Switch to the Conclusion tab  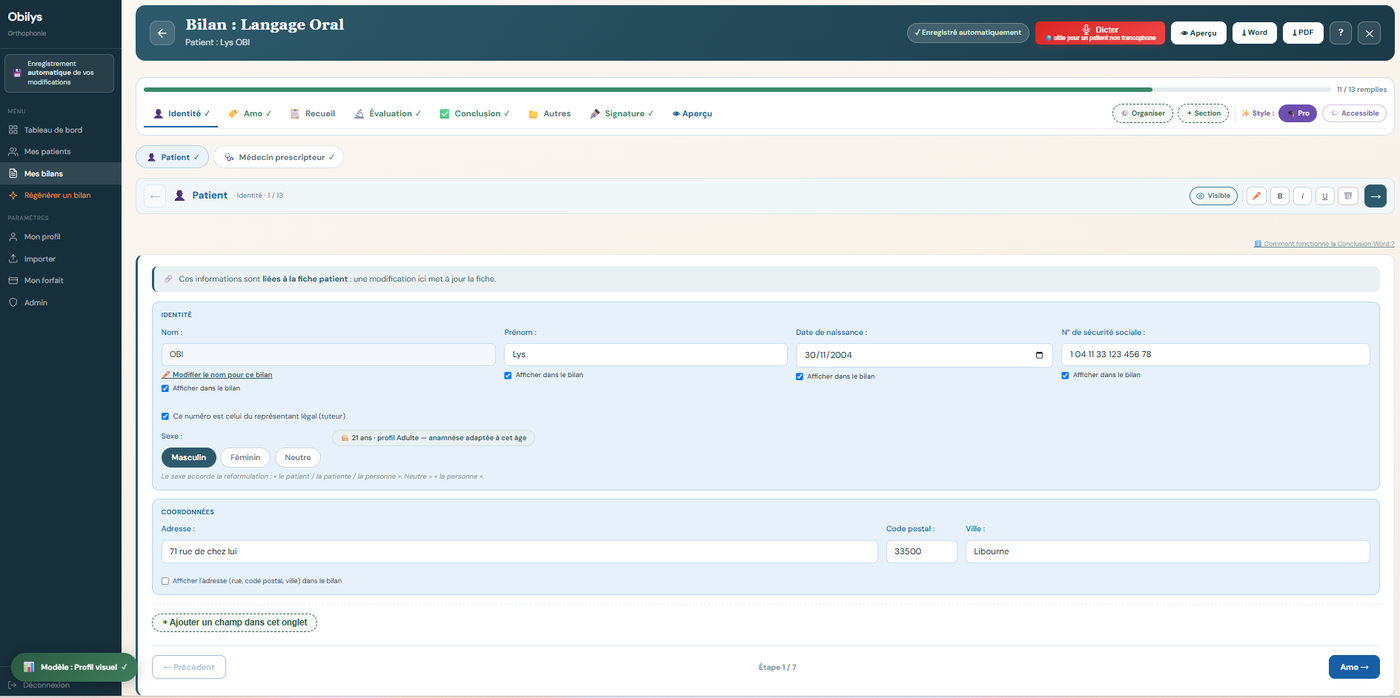tap(475, 114)
